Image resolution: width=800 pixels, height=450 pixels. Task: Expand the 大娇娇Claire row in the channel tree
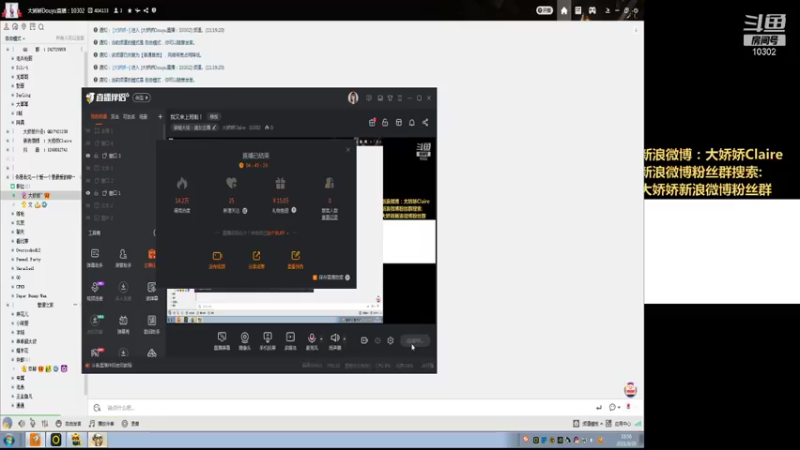[x=8, y=140]
